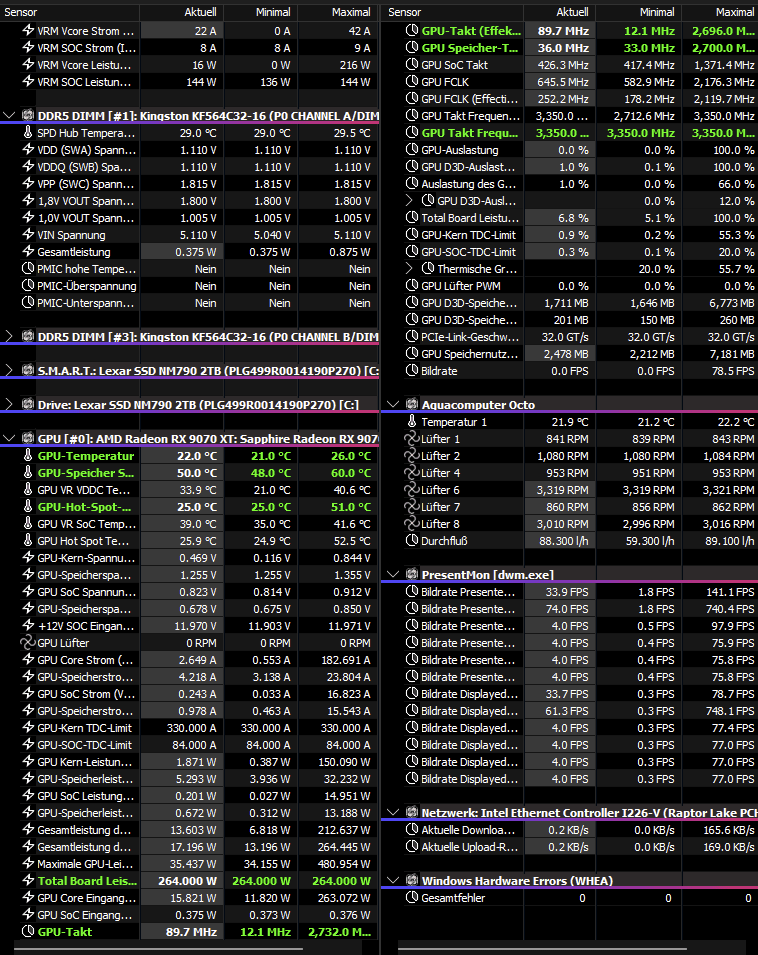758x955 pixels.
Task: Expand the indented GPU D3D-Ausl... sub-row
Action: 410,200
